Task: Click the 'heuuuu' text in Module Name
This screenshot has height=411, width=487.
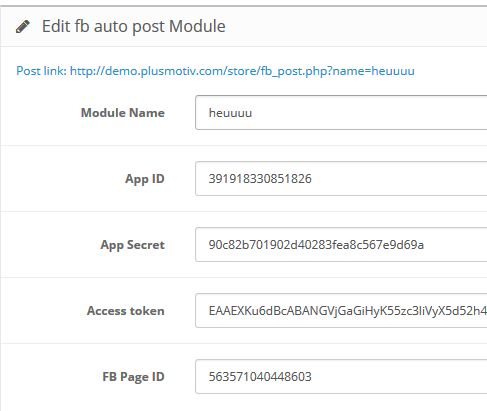Action: [230, 113]
